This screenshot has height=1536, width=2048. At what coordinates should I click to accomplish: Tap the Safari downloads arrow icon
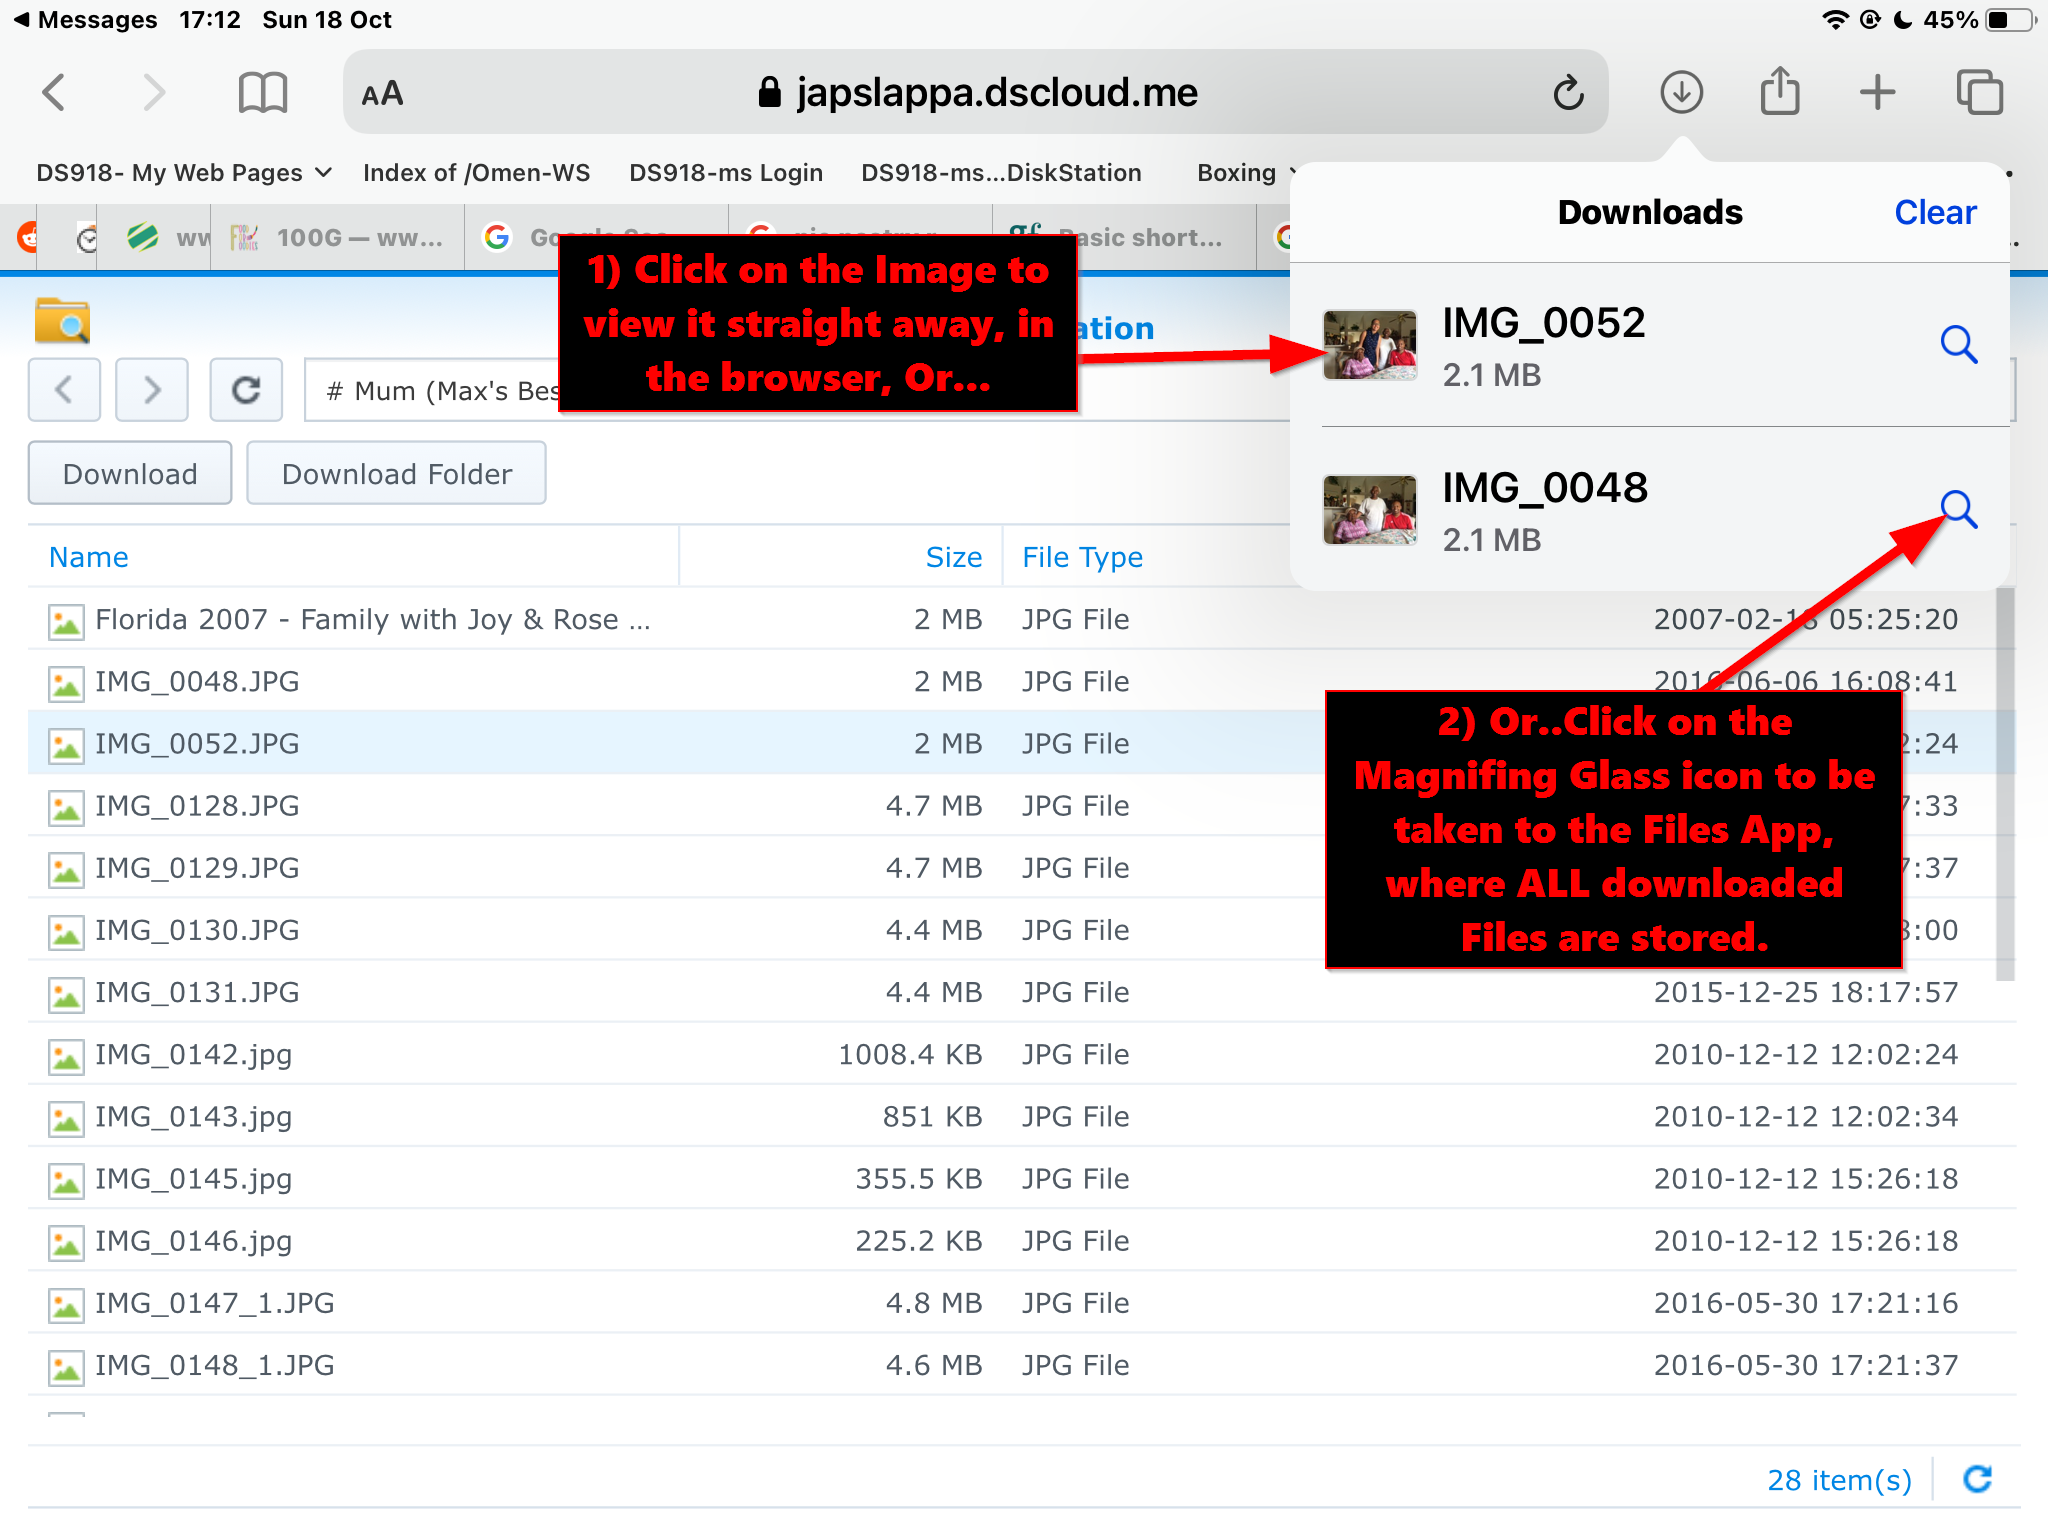click(x=1682, y=93)
